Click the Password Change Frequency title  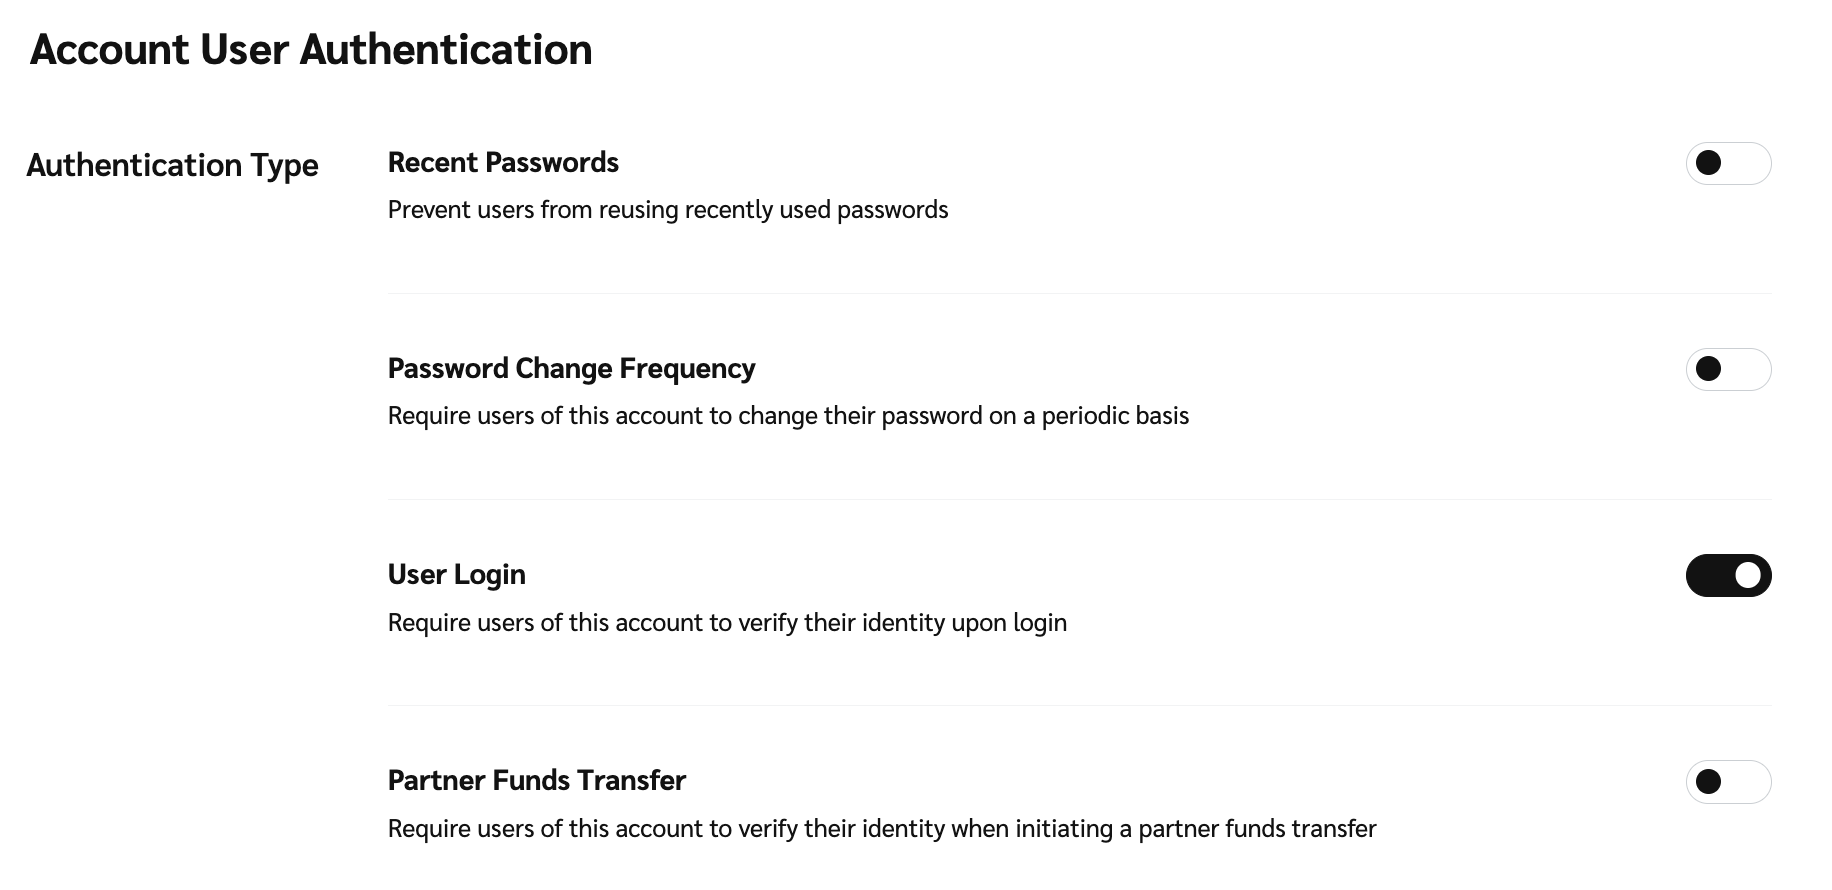571,369
